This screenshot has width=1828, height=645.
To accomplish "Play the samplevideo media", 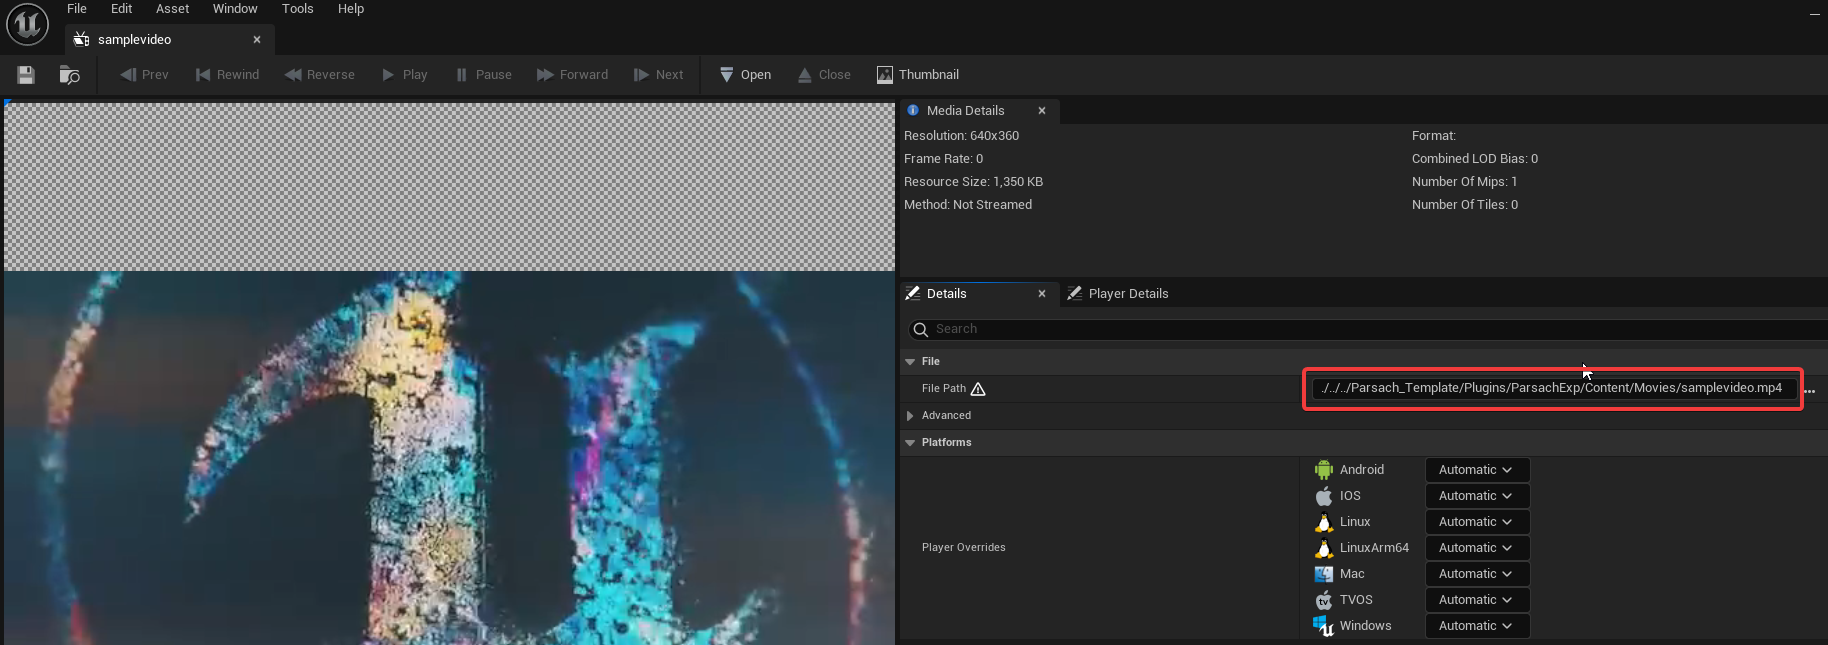I will [x=404, y=75].
